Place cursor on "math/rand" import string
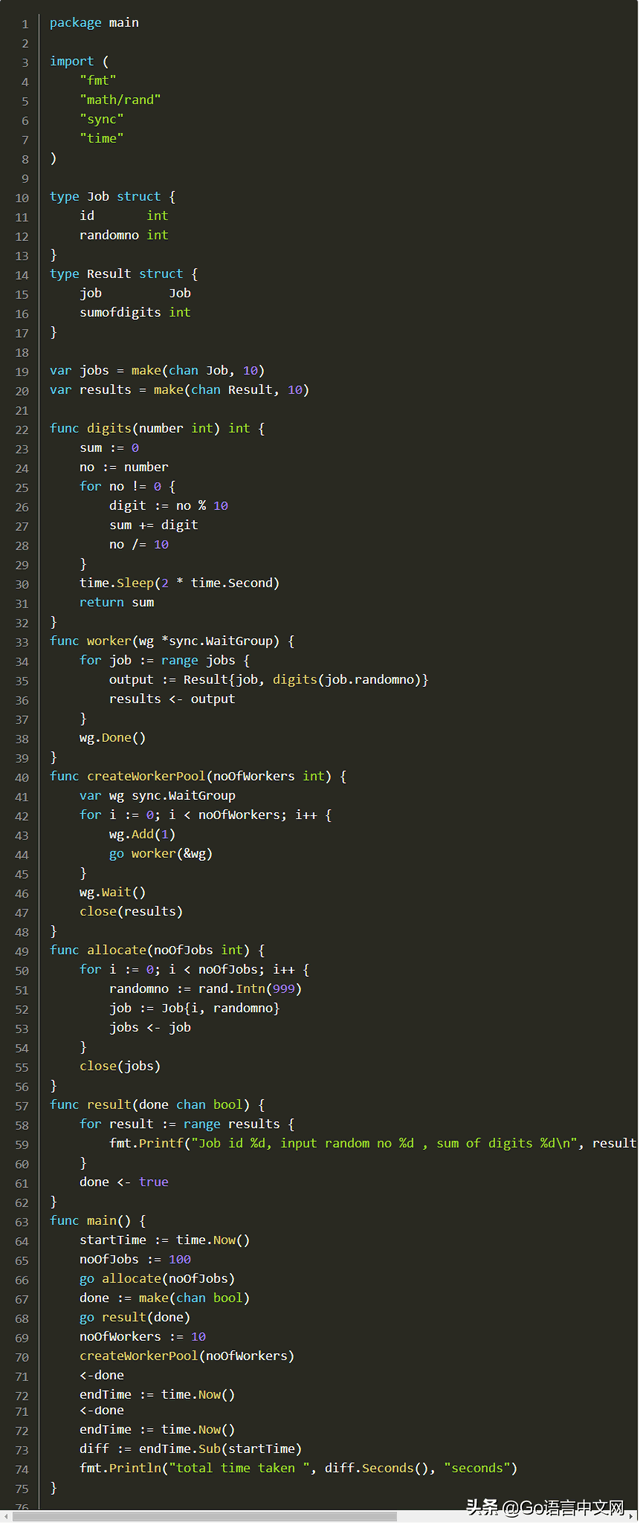The height and width of the screenshot is (1531, 640). click(x=120, y=99)
